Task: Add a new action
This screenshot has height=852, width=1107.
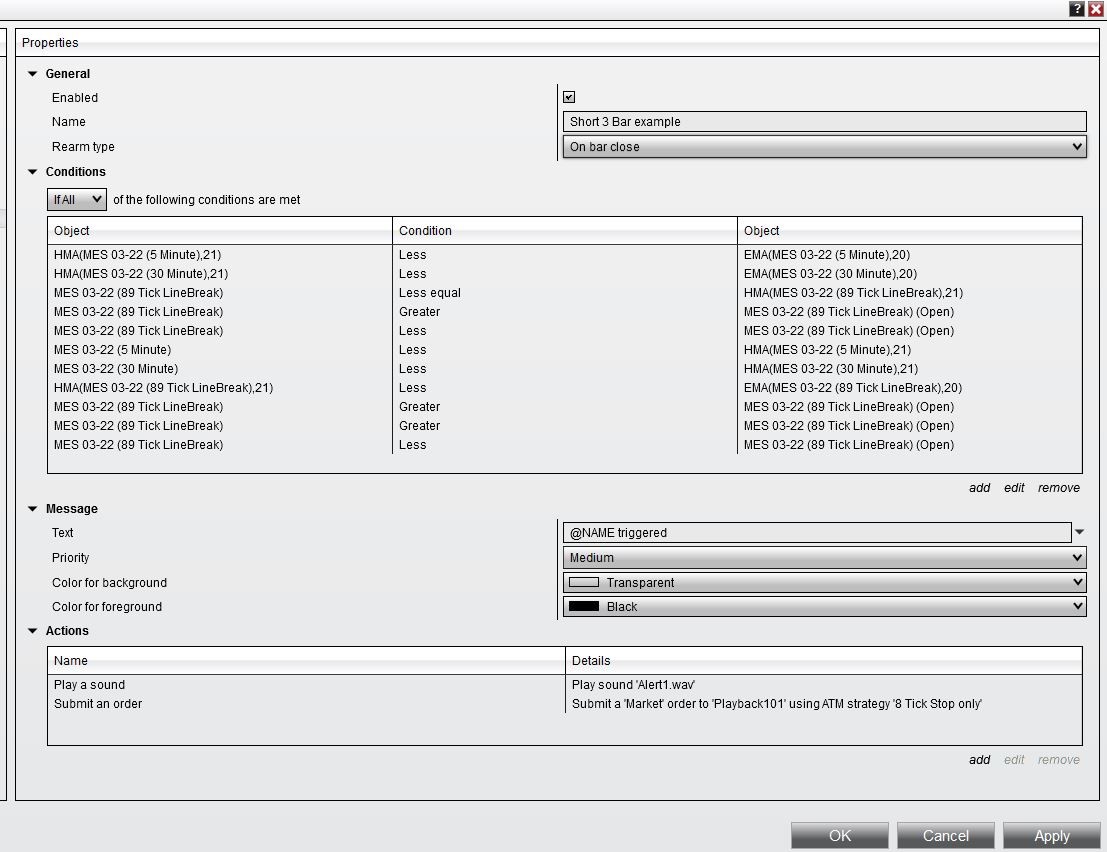Action: (x=979, y=760)
